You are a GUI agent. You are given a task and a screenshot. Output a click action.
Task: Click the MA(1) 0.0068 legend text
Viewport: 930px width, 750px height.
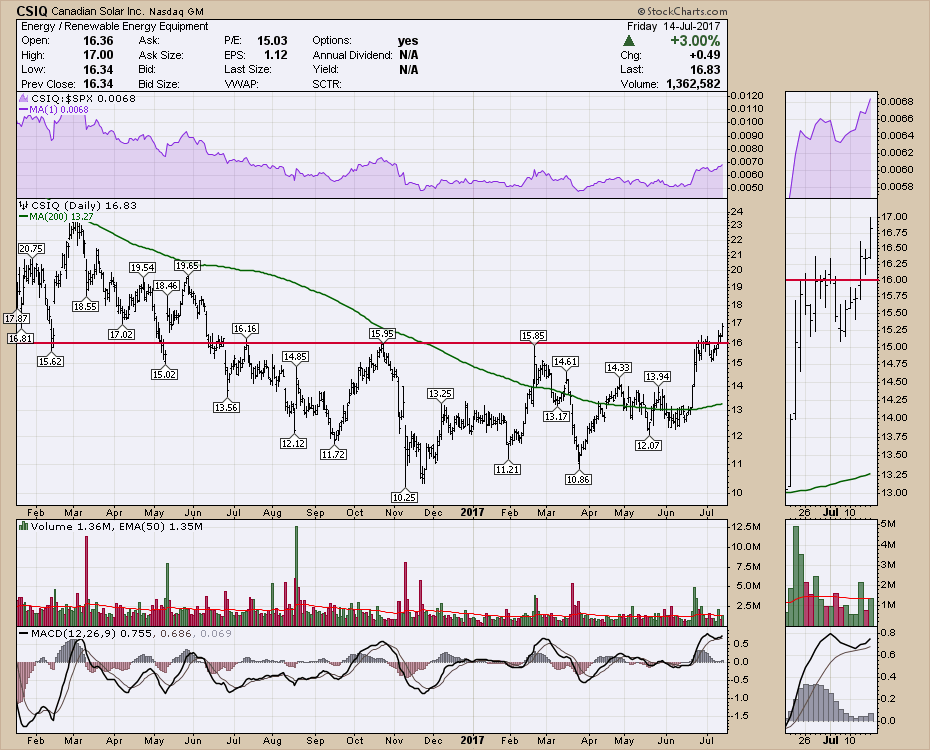tap(59, 110)
